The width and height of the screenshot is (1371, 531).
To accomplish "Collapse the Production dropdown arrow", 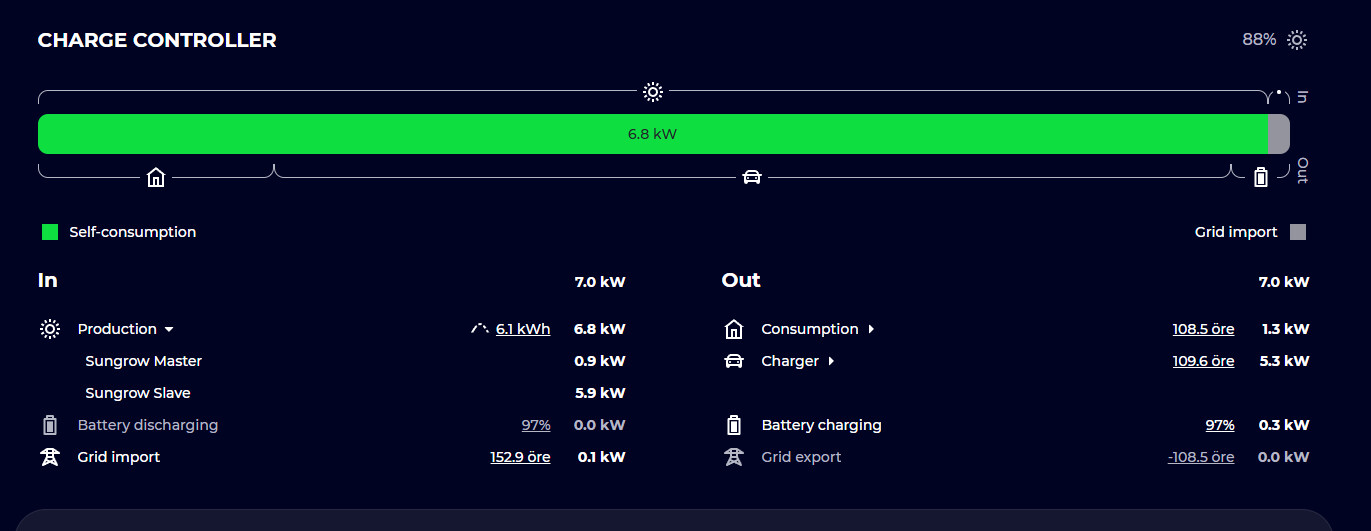I will coord(169,329).
